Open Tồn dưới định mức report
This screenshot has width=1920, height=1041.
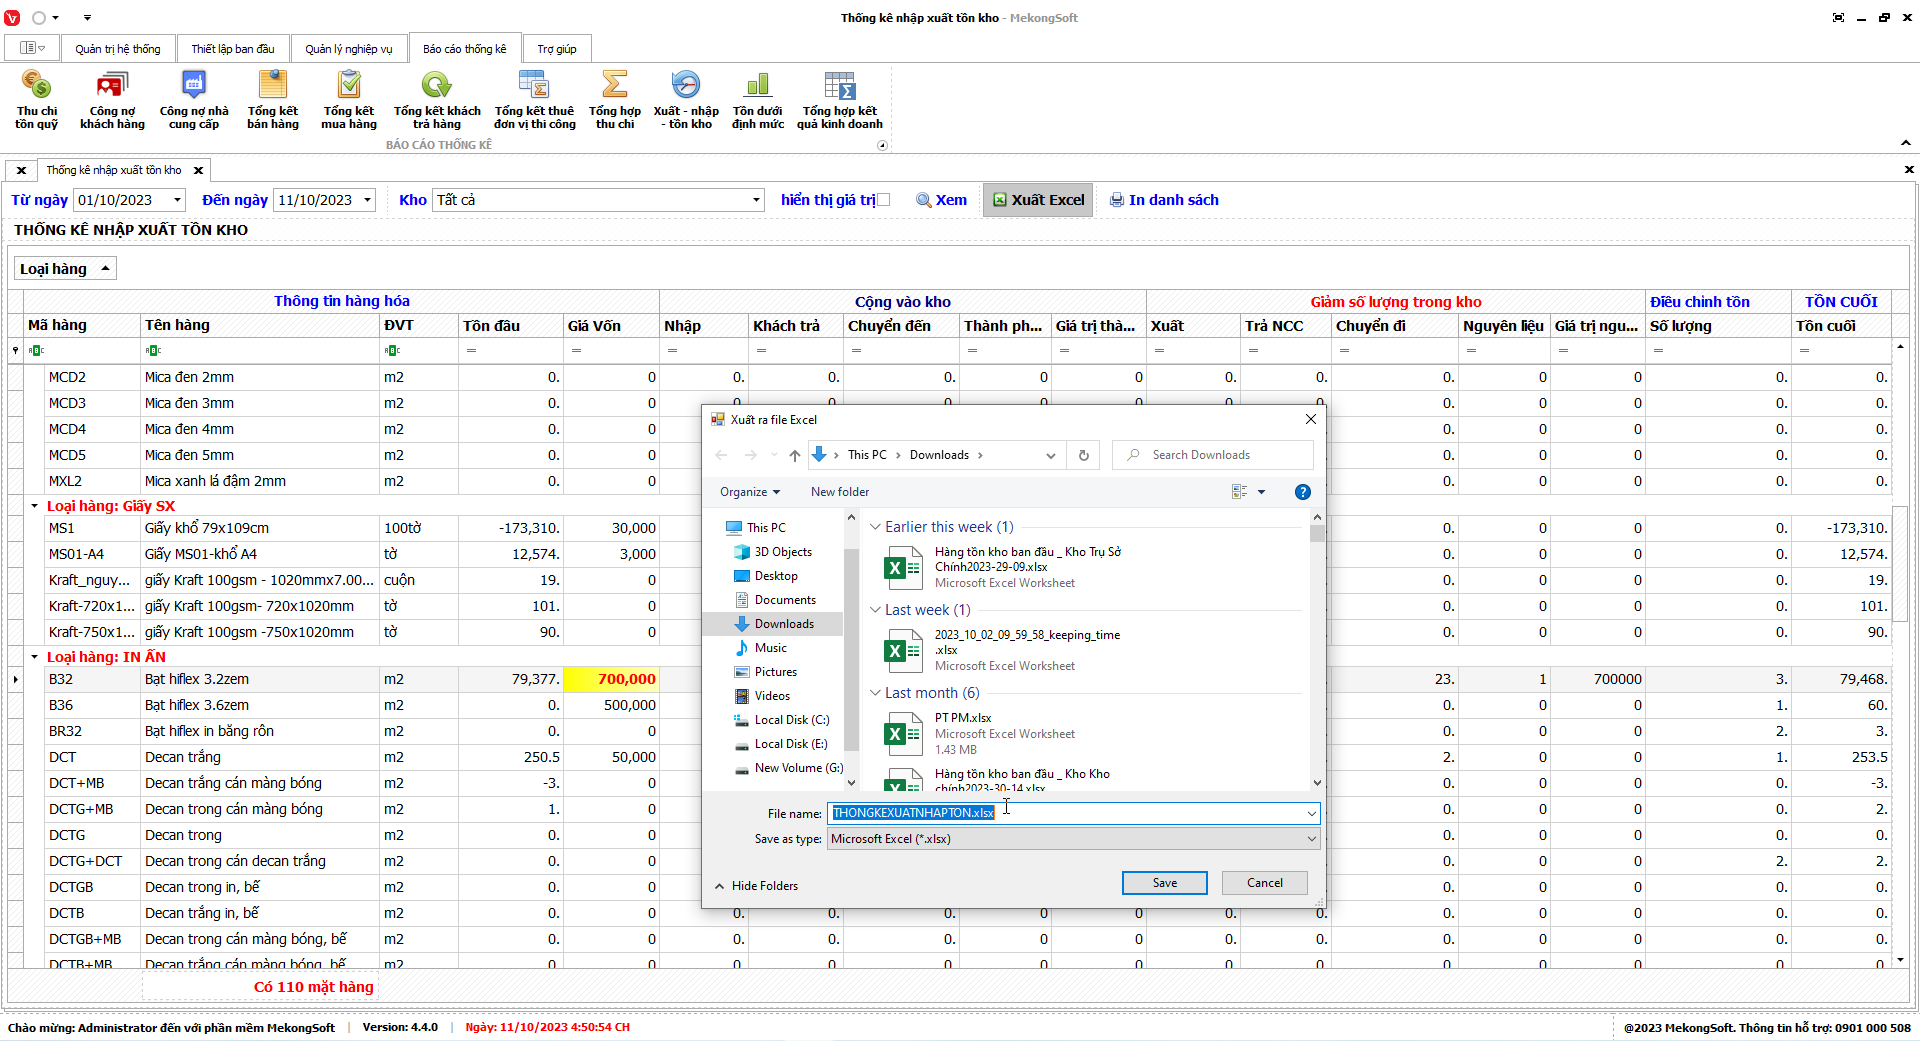tap(758, 100)
